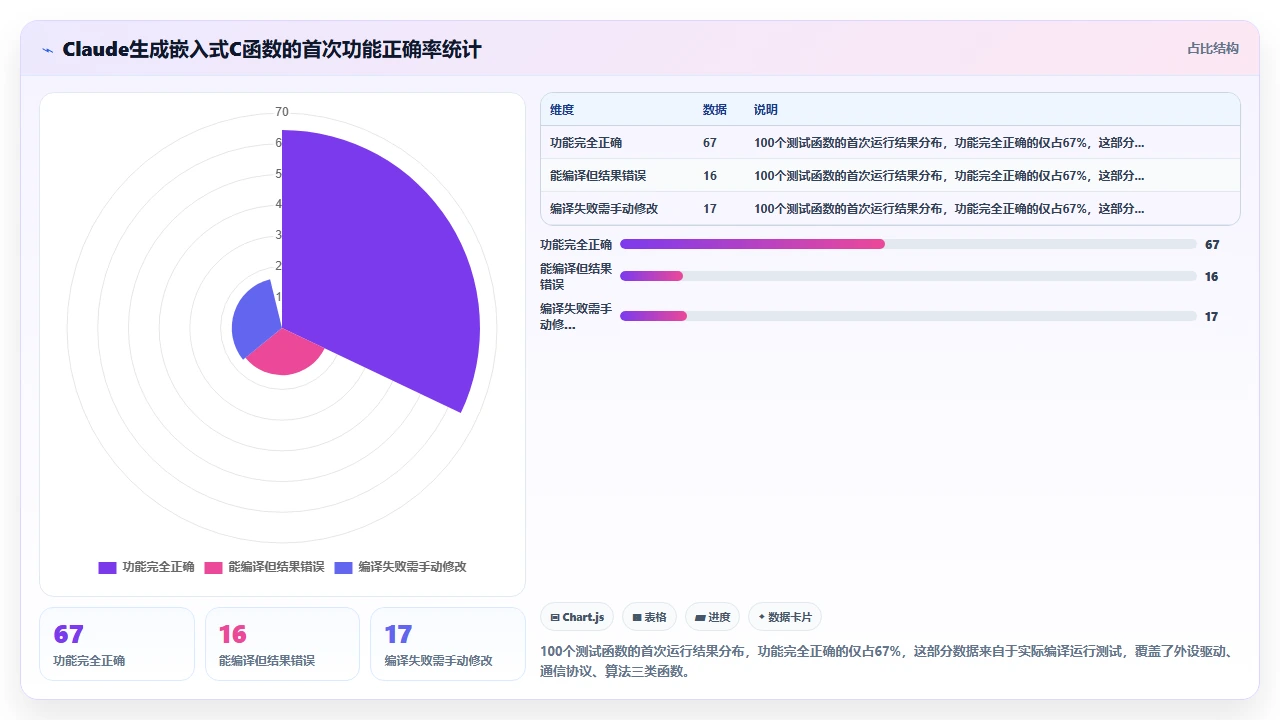The width and height of the screenshot is (1280, 720).
Task: Click the title icon beside Claude heading
Action: [47, 49]
